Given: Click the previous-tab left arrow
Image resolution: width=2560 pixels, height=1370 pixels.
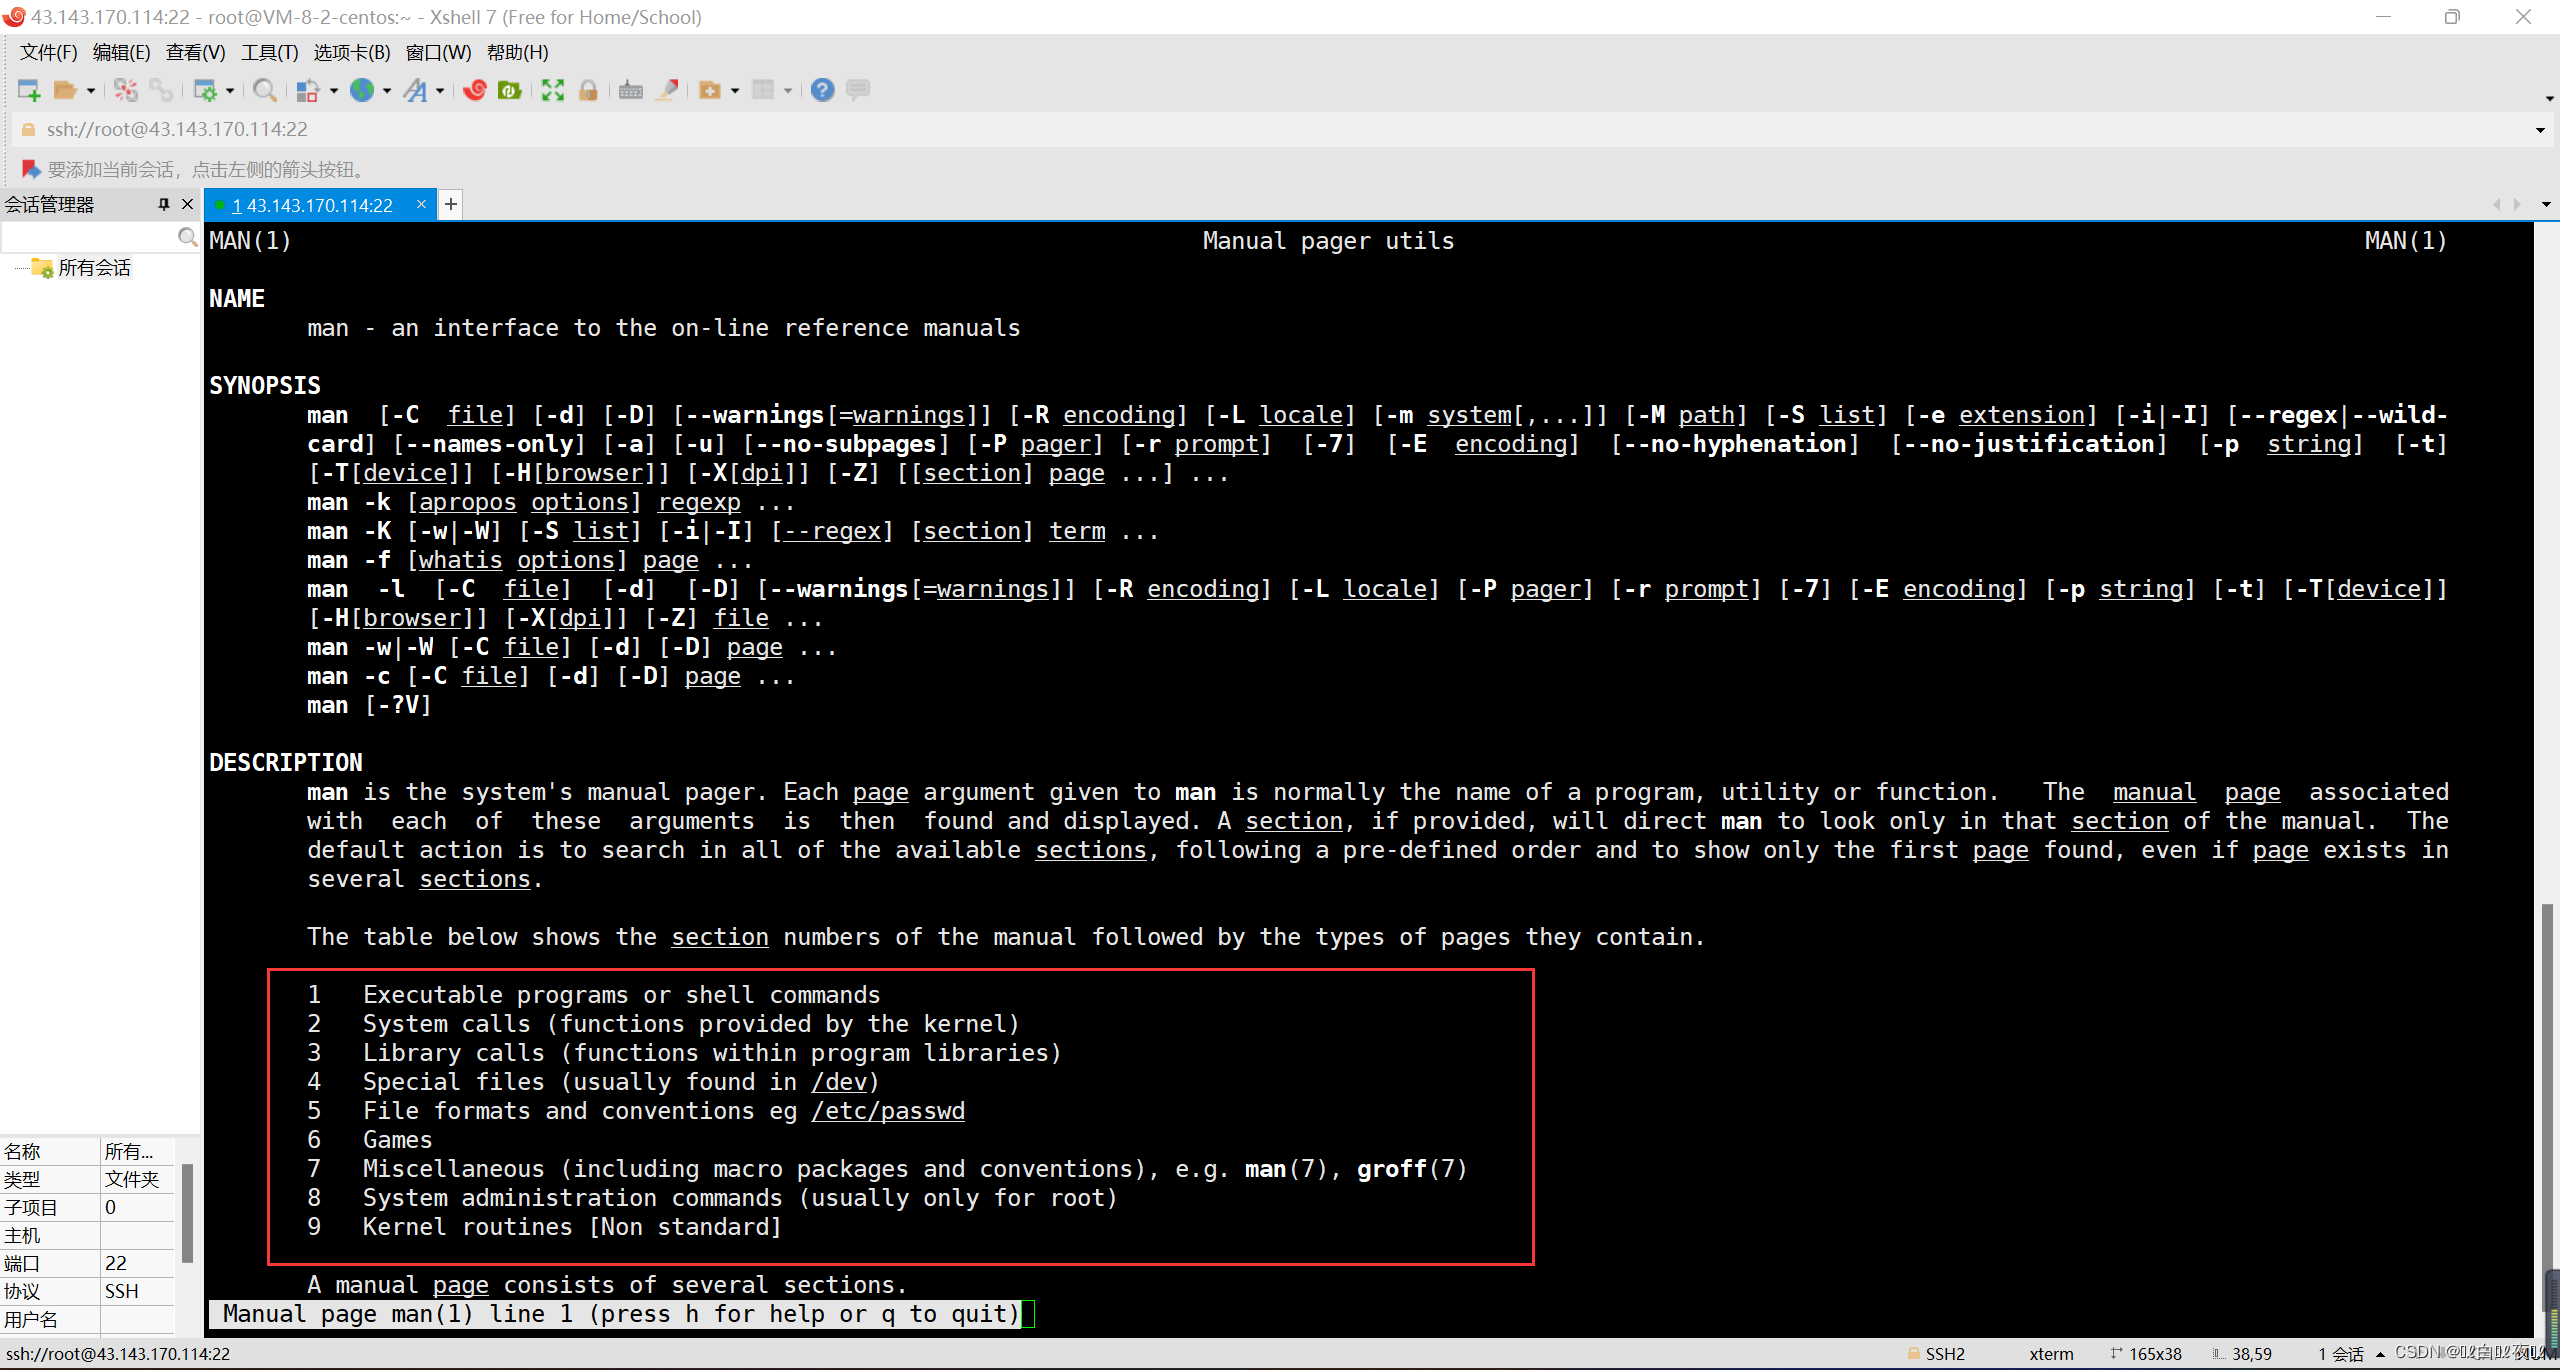Looking at the screenshot, I should tap(2497, 204).
